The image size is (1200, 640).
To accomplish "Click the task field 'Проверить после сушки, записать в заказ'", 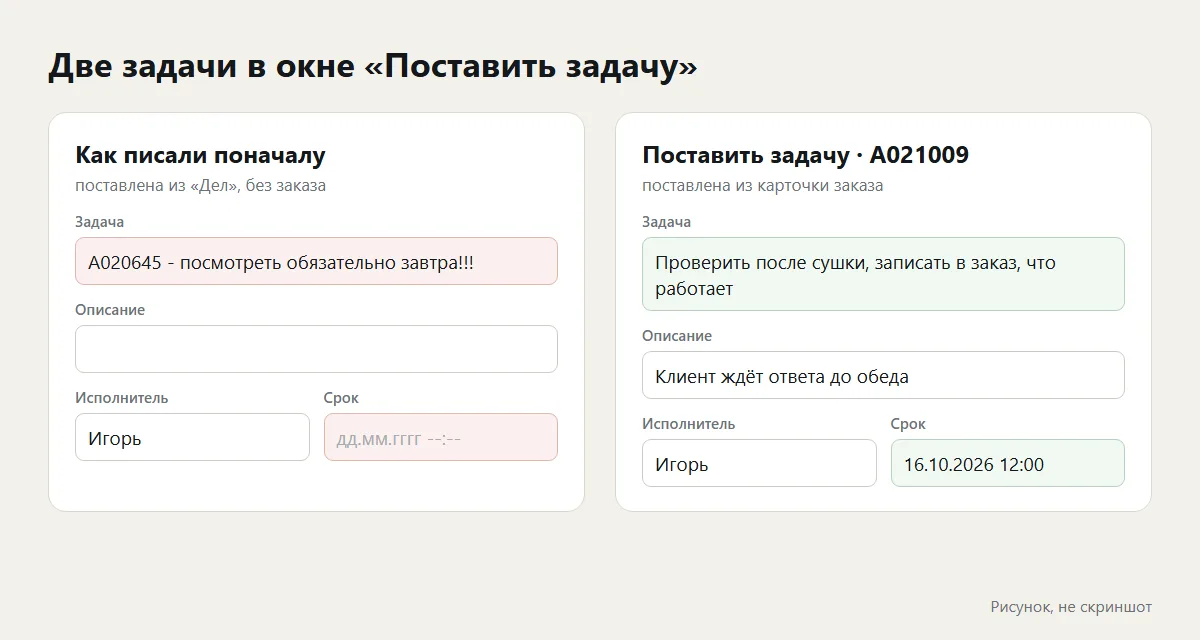I will click(x=883, y=274).
